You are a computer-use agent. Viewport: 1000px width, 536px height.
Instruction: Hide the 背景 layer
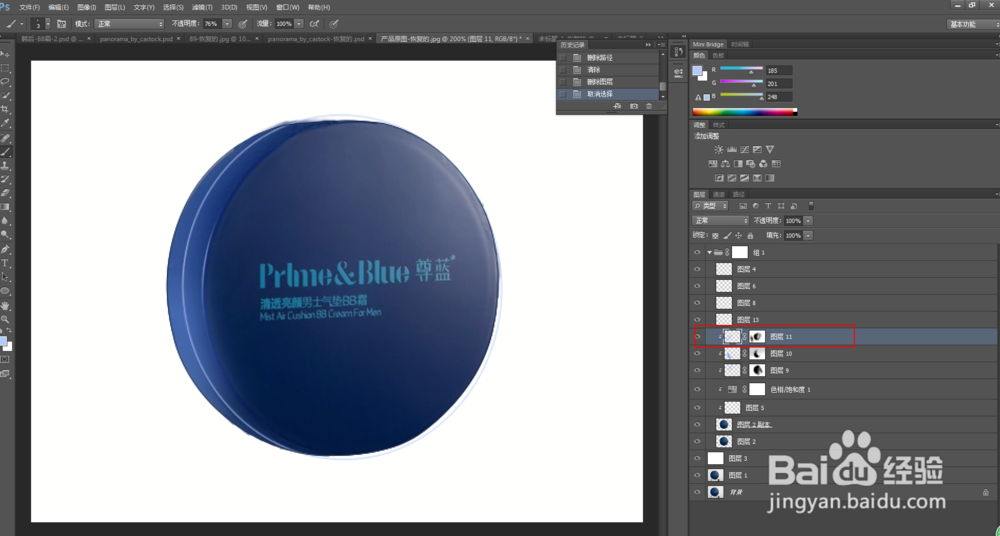click(696, 492)
